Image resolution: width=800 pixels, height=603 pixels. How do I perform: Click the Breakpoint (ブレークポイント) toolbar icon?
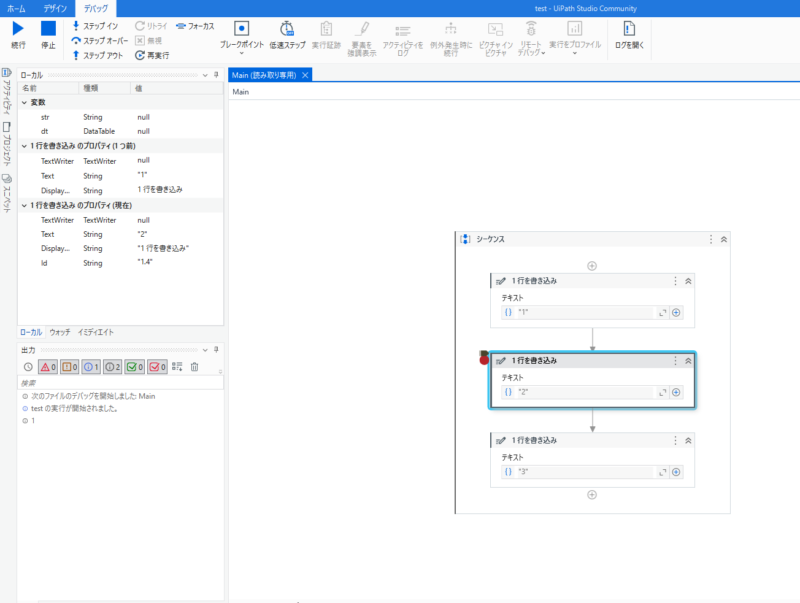[x=241, y=31]
